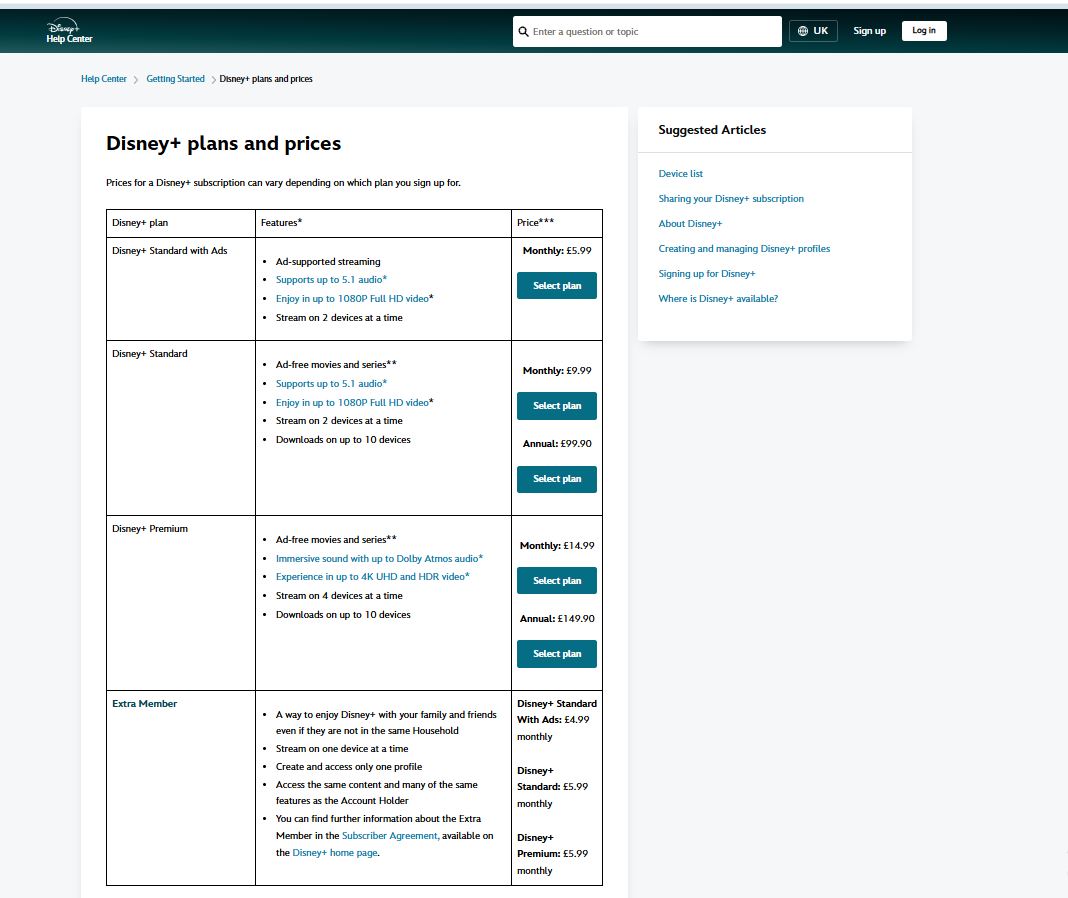Screen dimensions: 1068x898
Task: Select the Standard monthly £9.99 plan
Action: 556,405
